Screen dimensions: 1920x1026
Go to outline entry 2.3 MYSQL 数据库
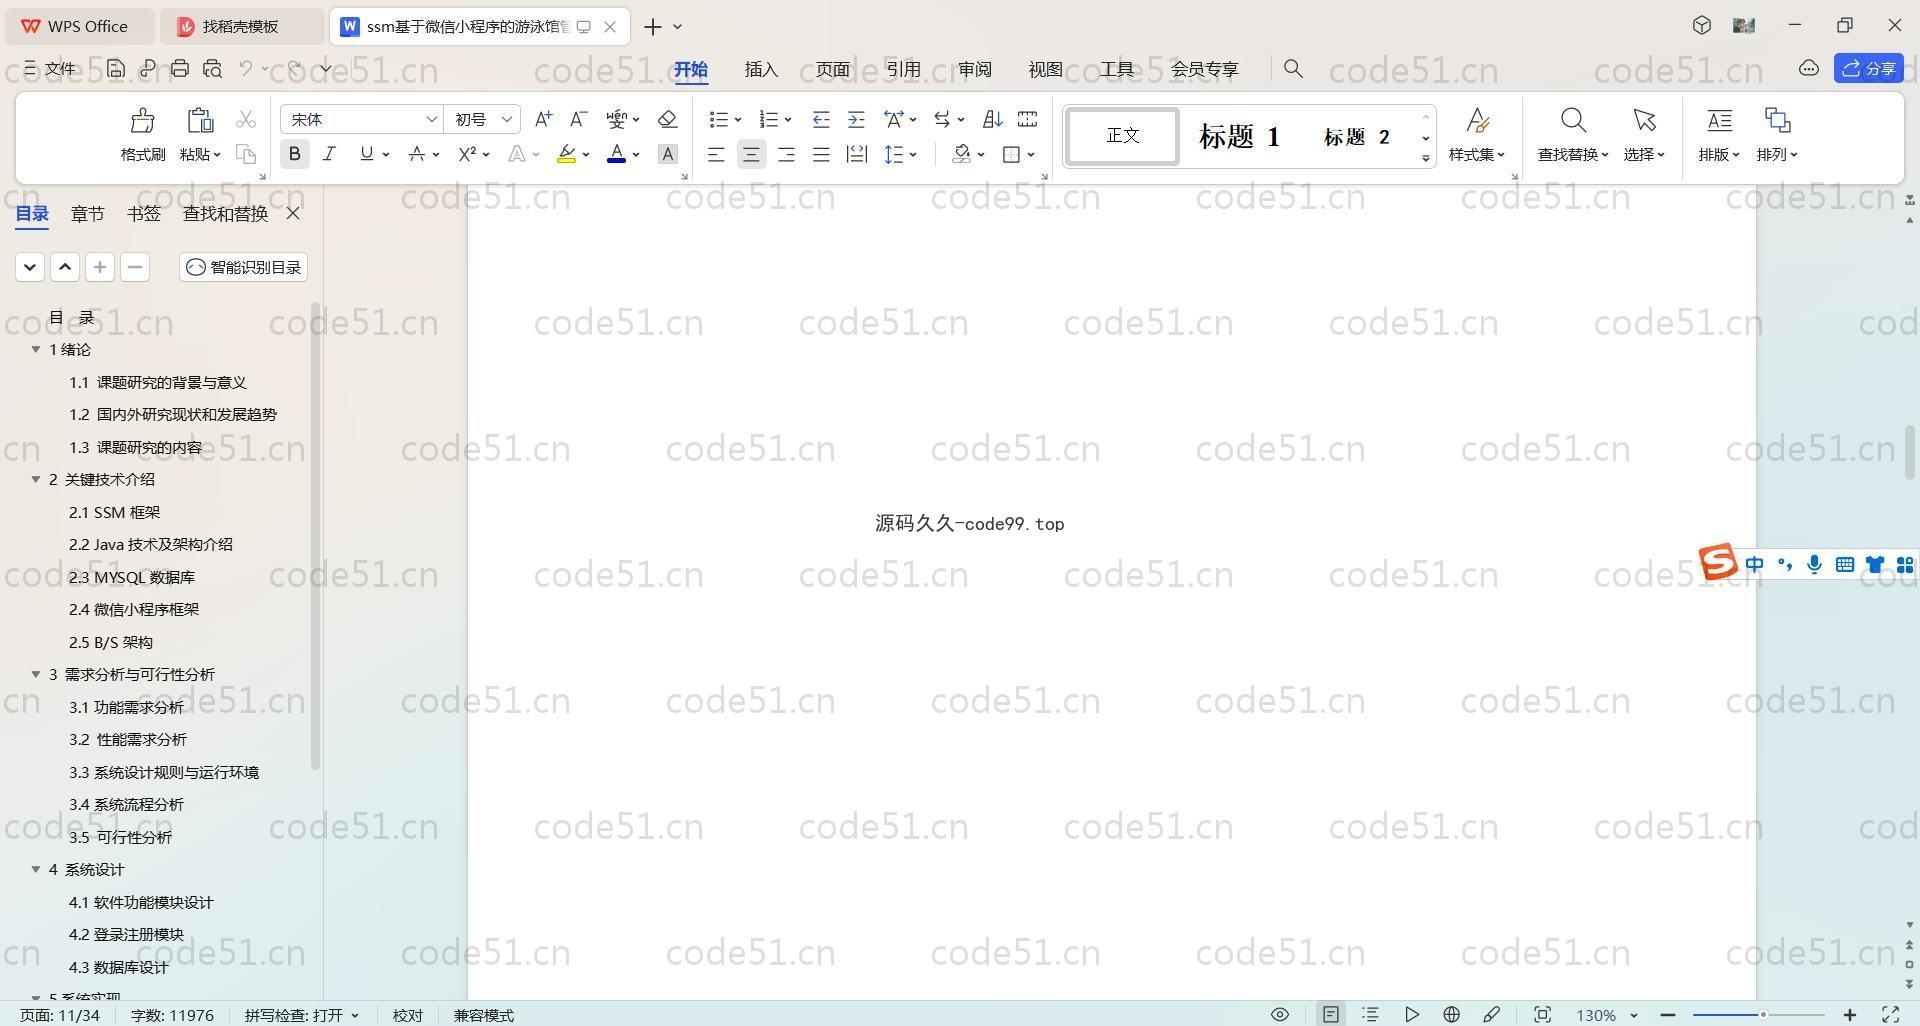click(x=132, y=577)
